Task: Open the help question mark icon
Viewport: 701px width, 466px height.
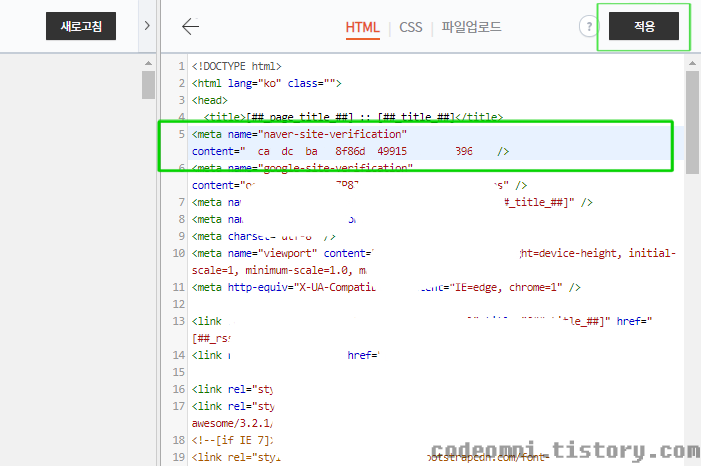Action: (589, 26)
